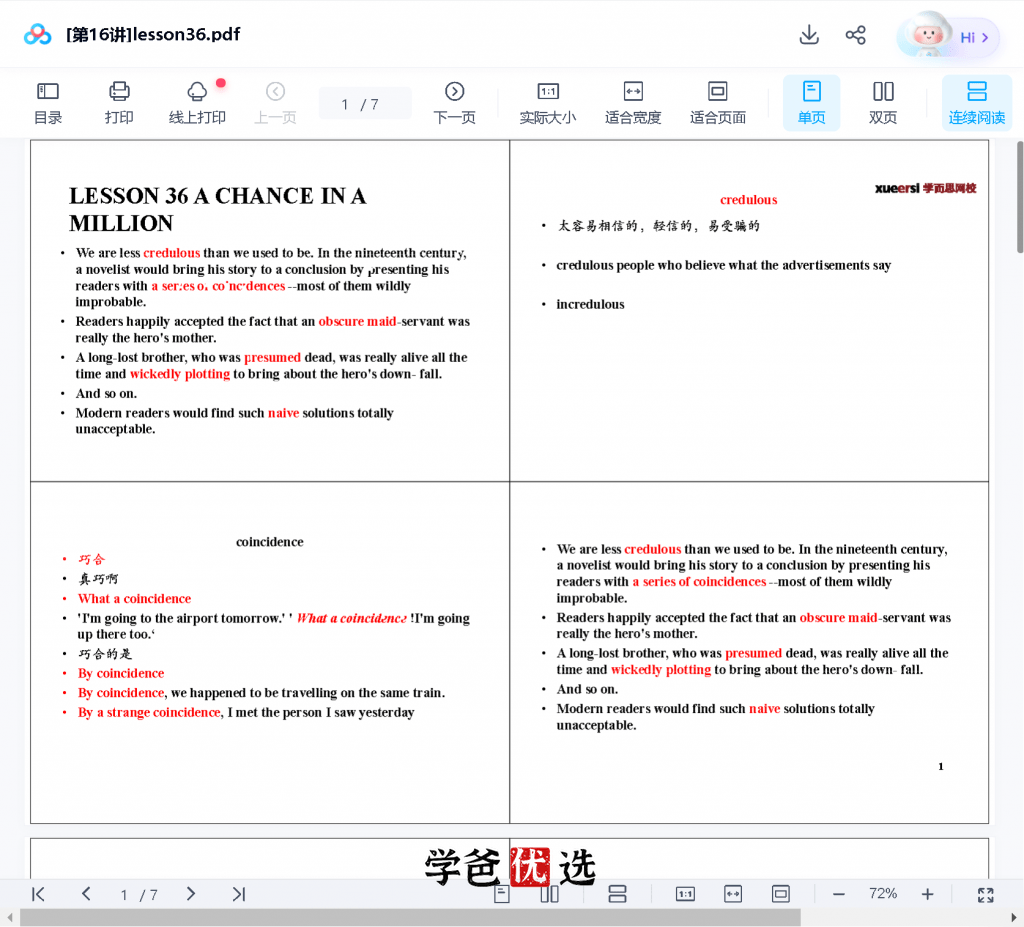The height and width of the screenshot is (927, 1024).
Task: Click page number 1 on fourth slide
Action: (x=941, y=766)
